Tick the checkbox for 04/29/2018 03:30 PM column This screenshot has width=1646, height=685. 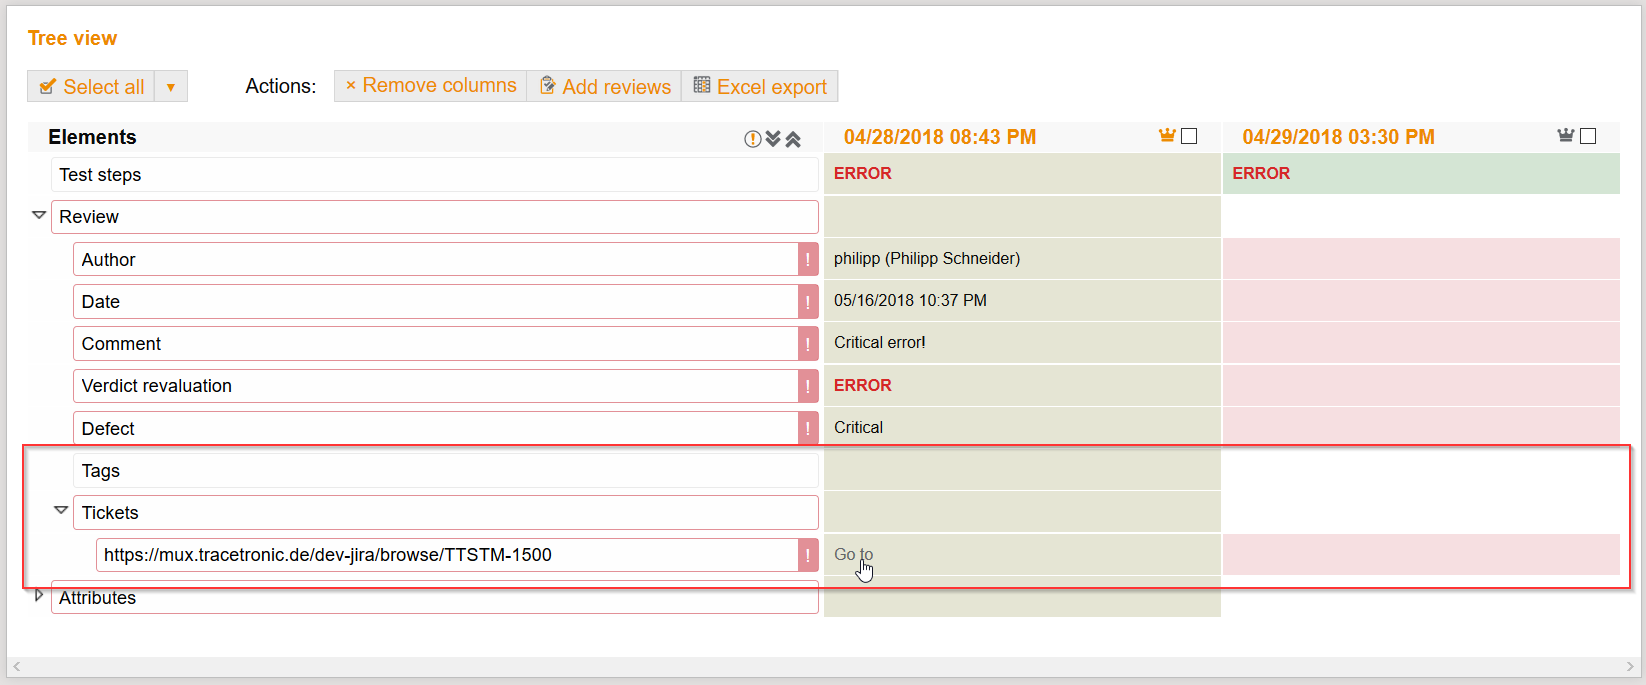click(x=1588, y=136)
